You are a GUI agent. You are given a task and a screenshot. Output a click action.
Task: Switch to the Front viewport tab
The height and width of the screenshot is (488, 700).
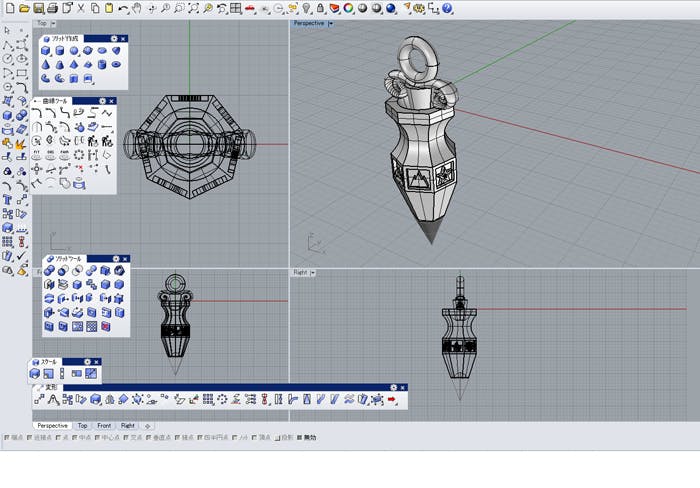coord(104,425)
